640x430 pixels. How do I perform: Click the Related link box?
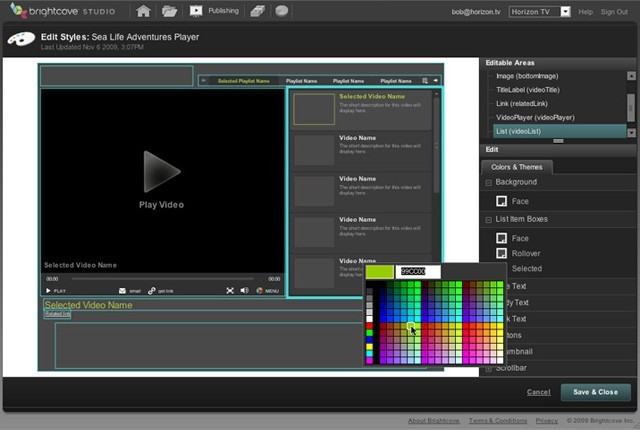[x=58, y=314]
